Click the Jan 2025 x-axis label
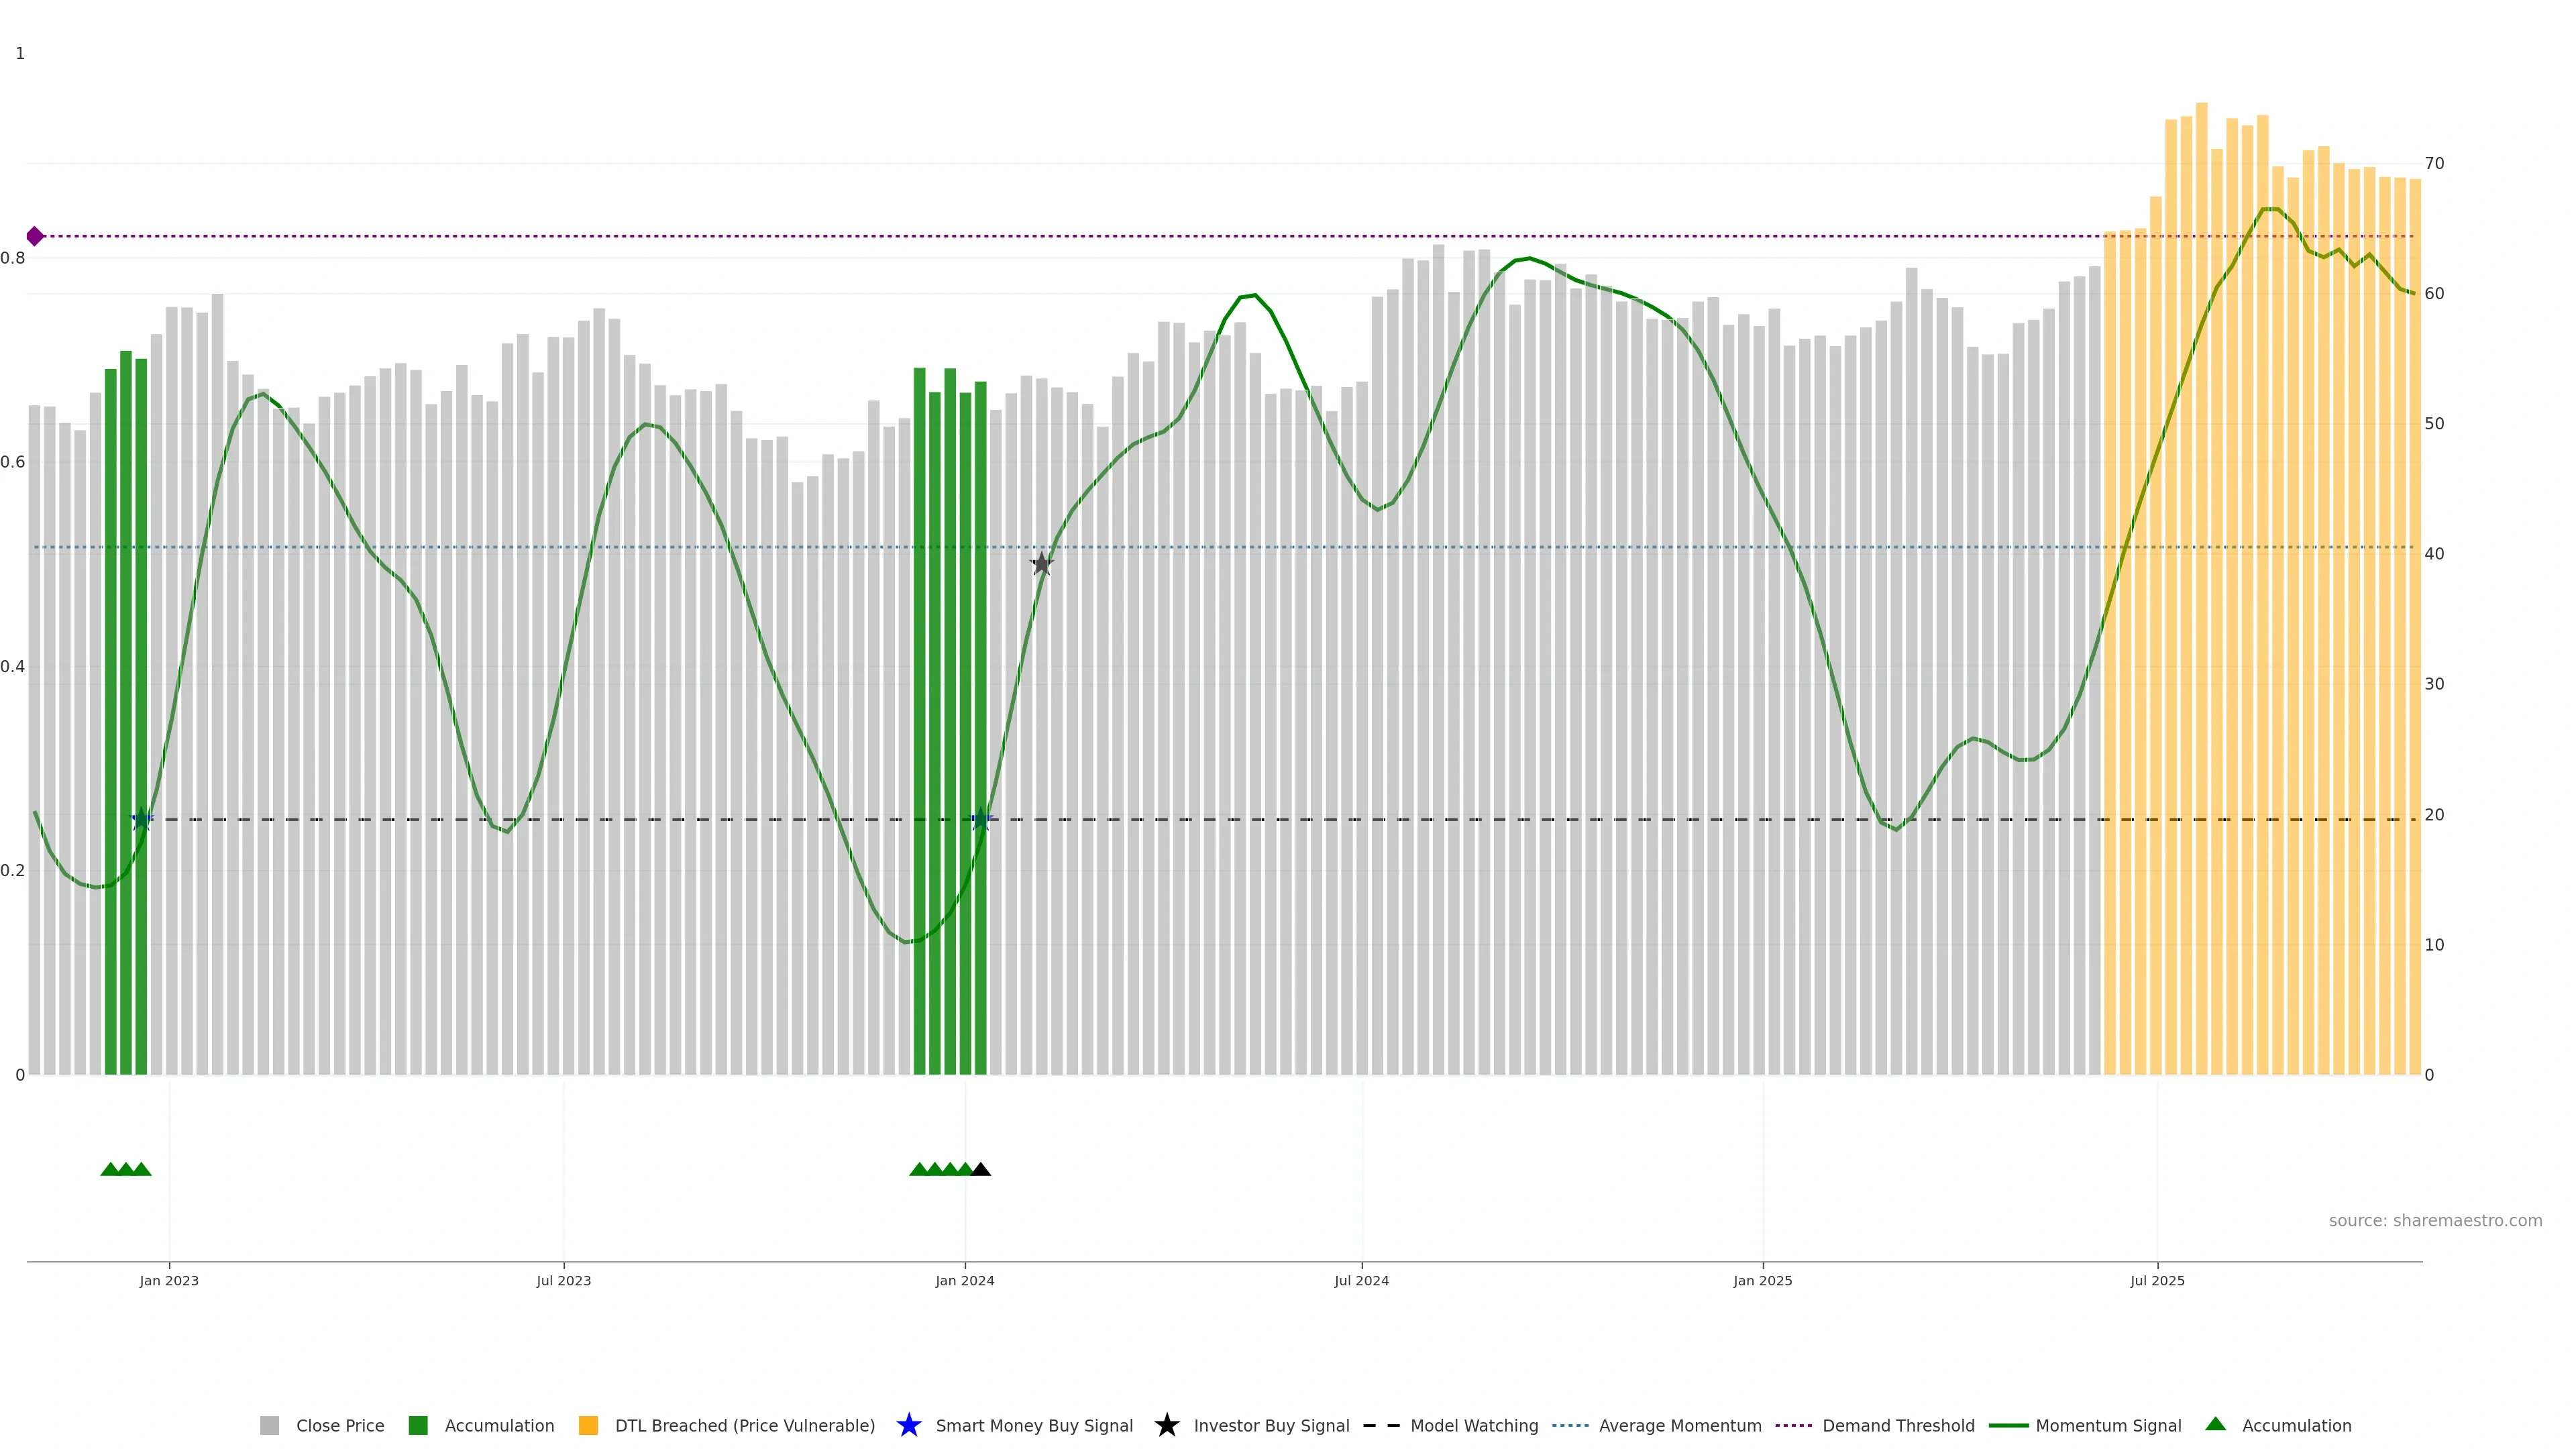The width and height of the screenshot is (2576, 1449). 1762,1281
